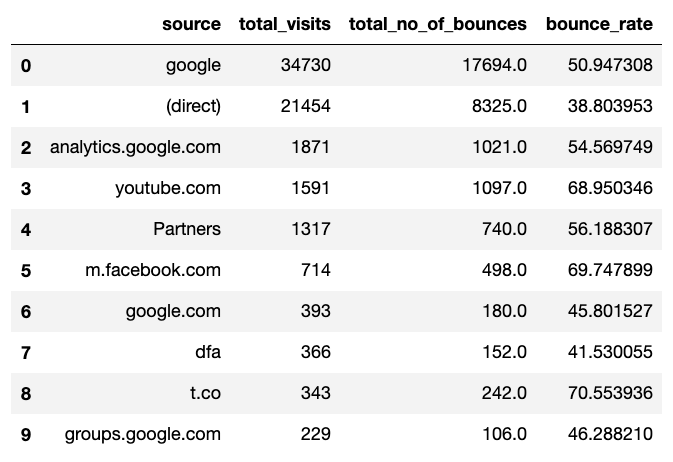This screenshot has width=673, height=462.
Task: Click the t.co source cell
Action: (206, 393)
